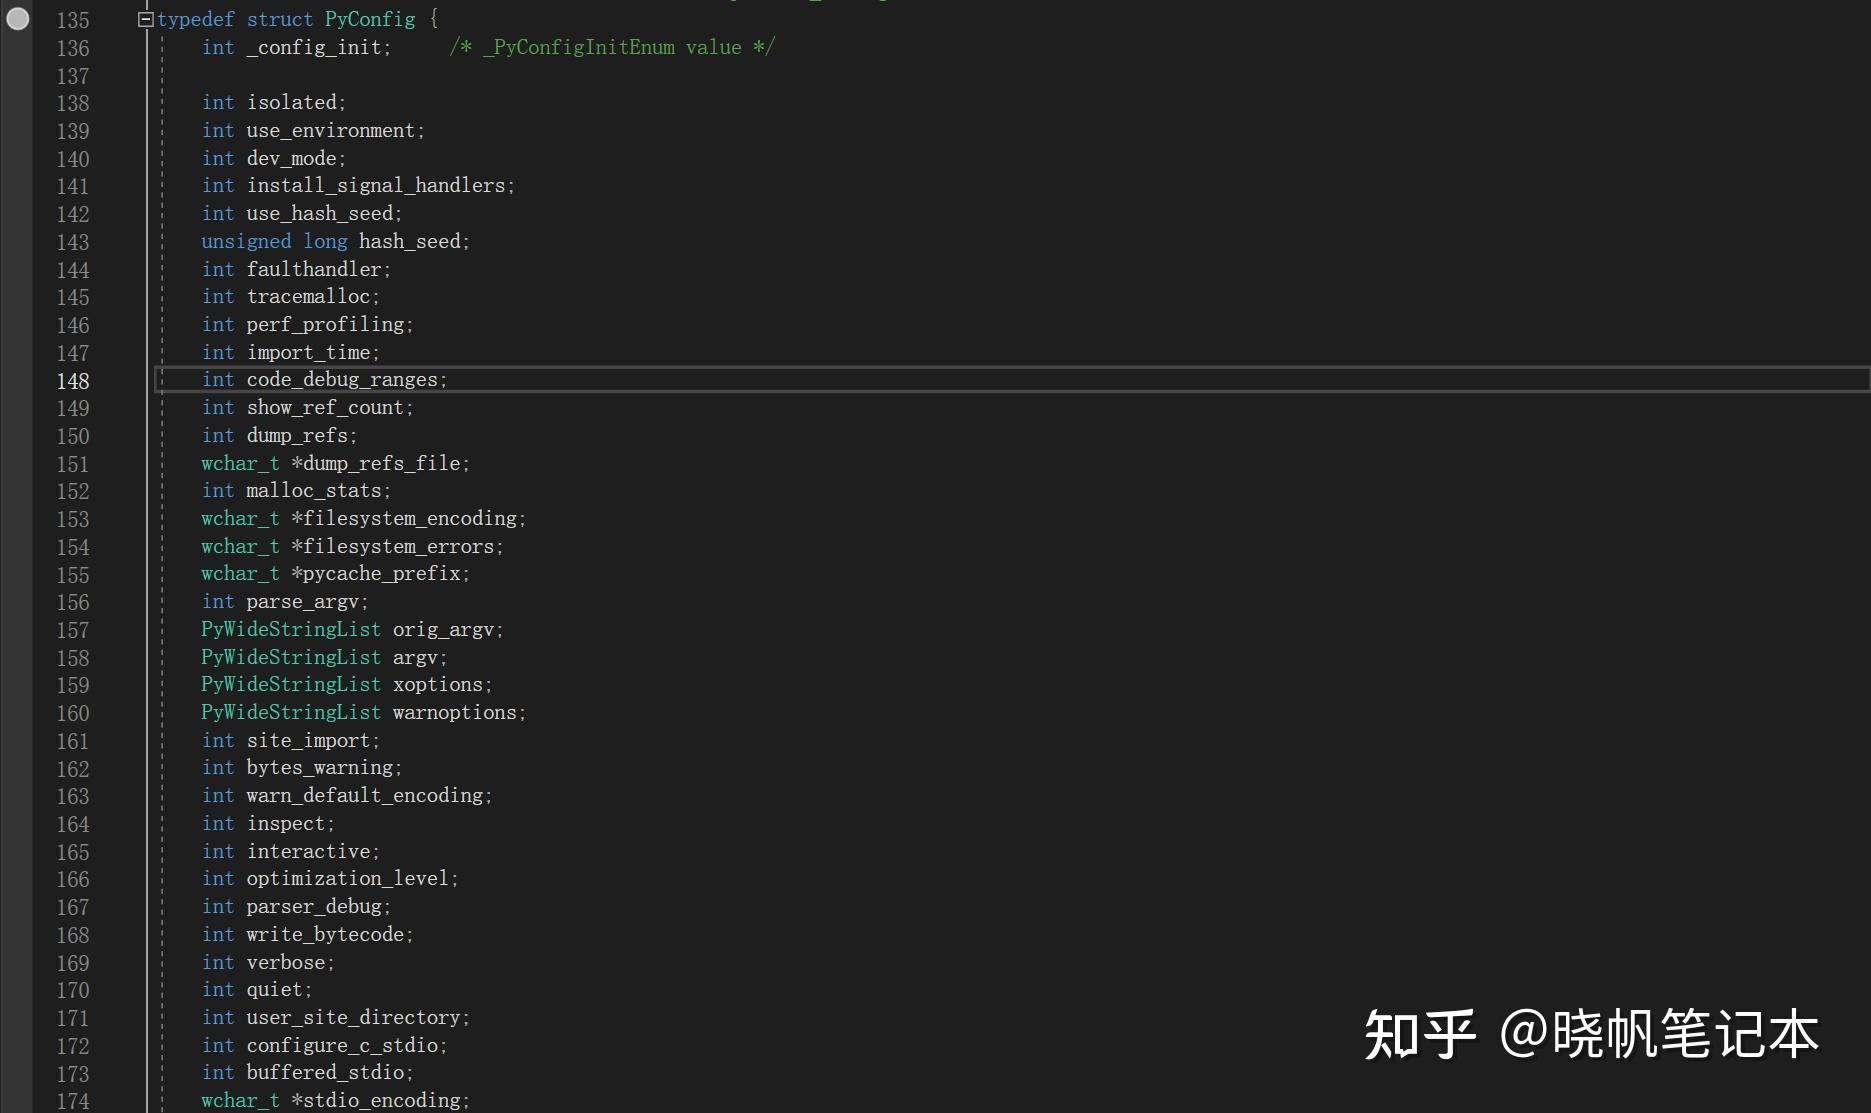1871x1113 pixels.
Task: Click the PyWideStringList orig_argv type
Action: click(290, 629)
